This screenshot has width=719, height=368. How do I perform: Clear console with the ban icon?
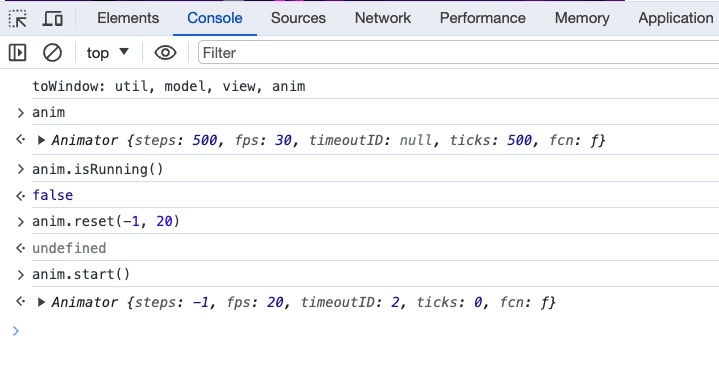[52, 53]
